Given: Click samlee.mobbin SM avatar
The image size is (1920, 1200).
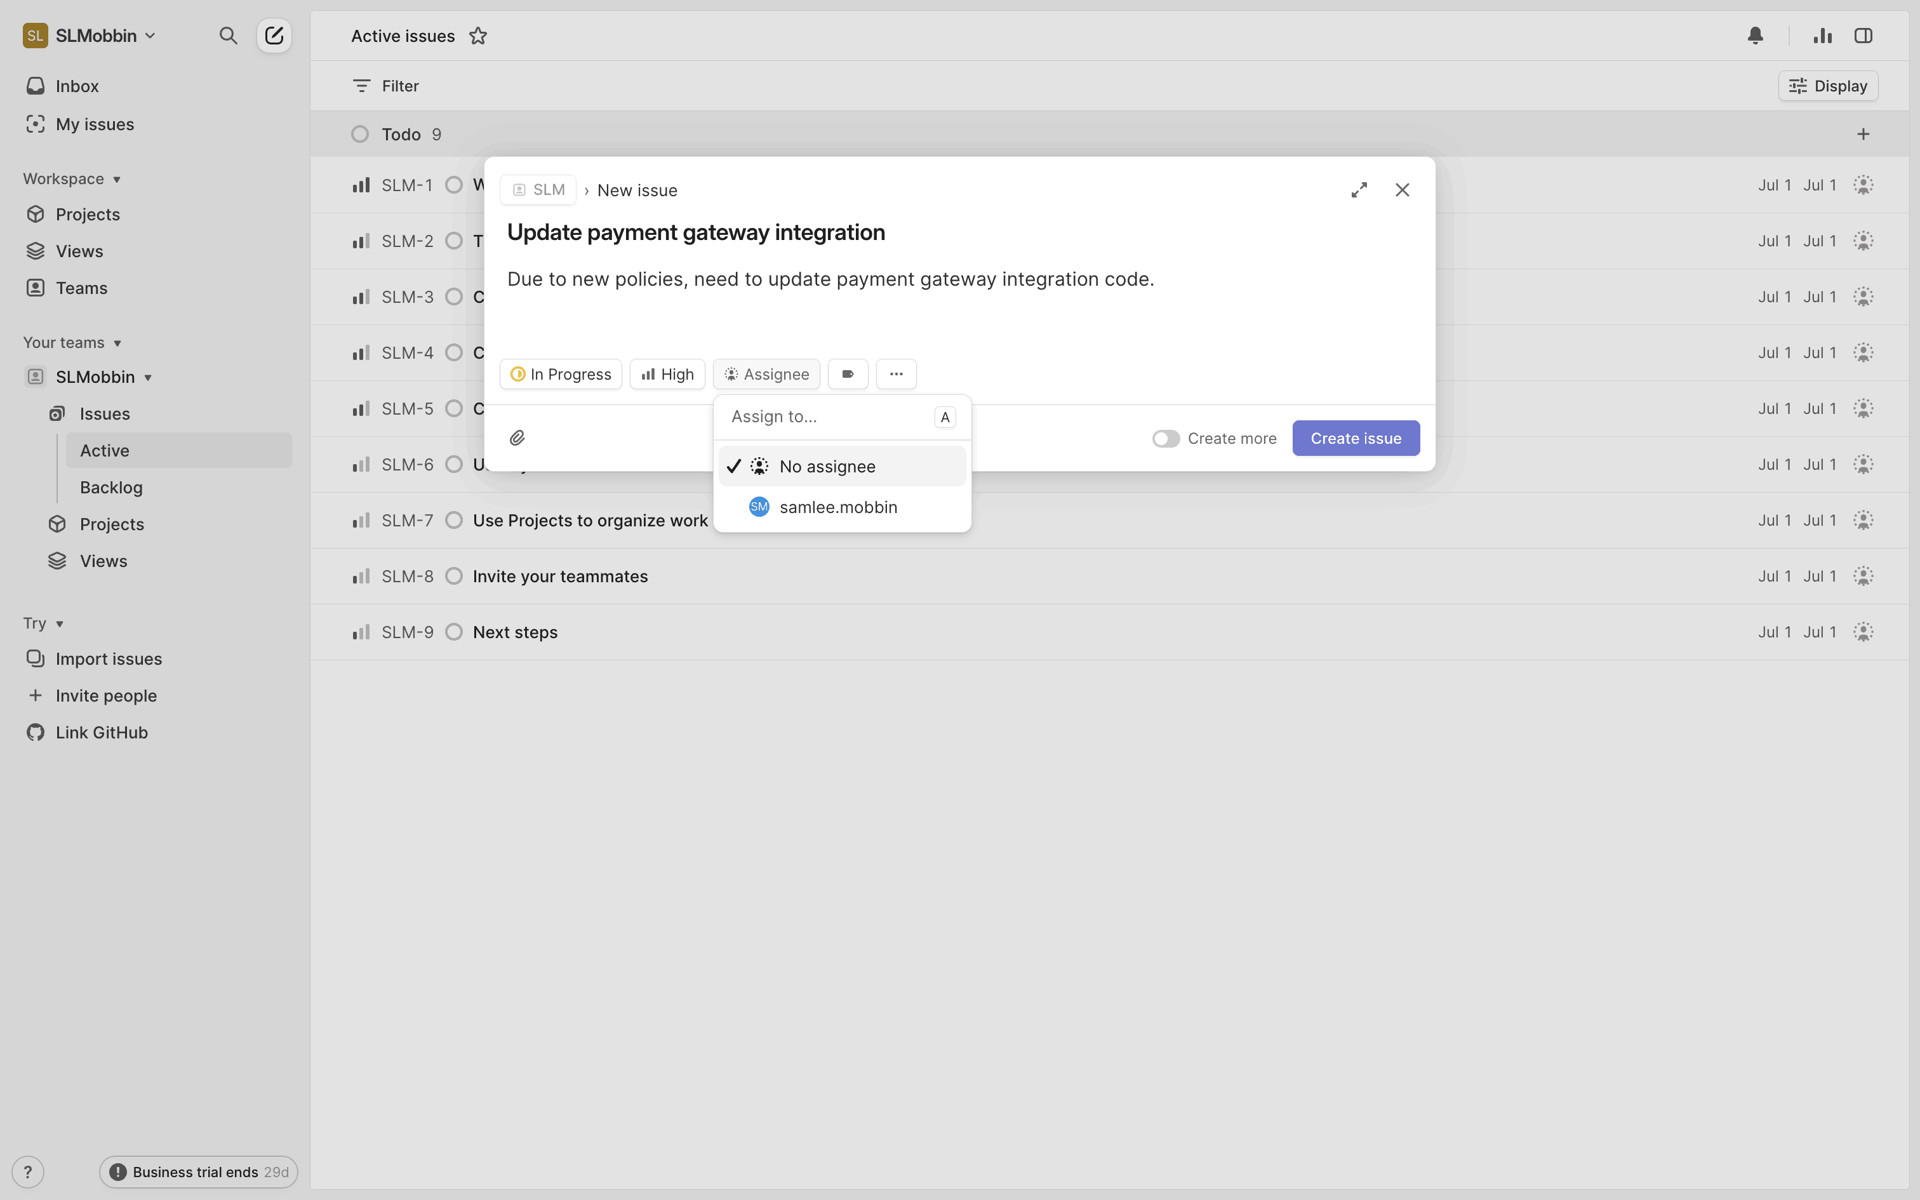Looking at the screenshot, I should tap(759, 507).
